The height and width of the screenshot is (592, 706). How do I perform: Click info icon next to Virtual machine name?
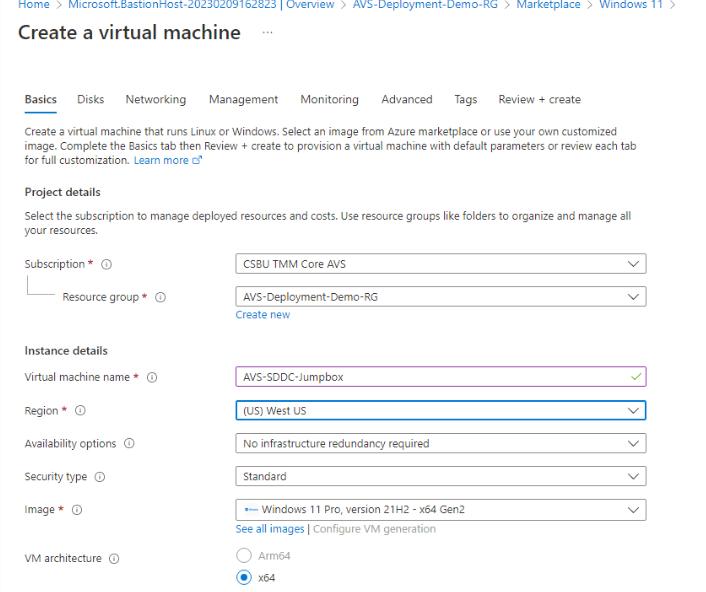(x=152, y=378)
